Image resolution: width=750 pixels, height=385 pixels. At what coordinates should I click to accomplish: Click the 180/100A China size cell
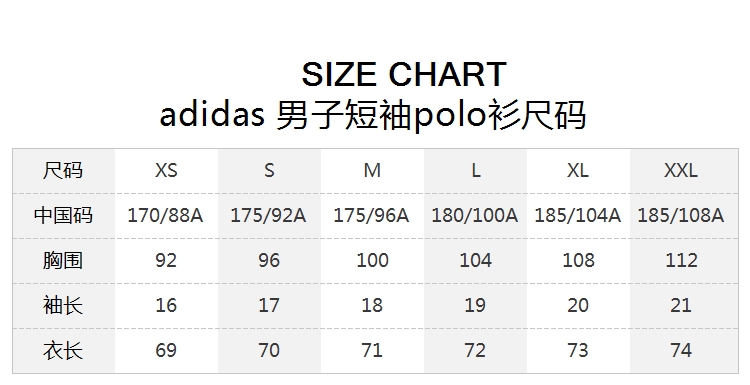(x=475, y=216)
